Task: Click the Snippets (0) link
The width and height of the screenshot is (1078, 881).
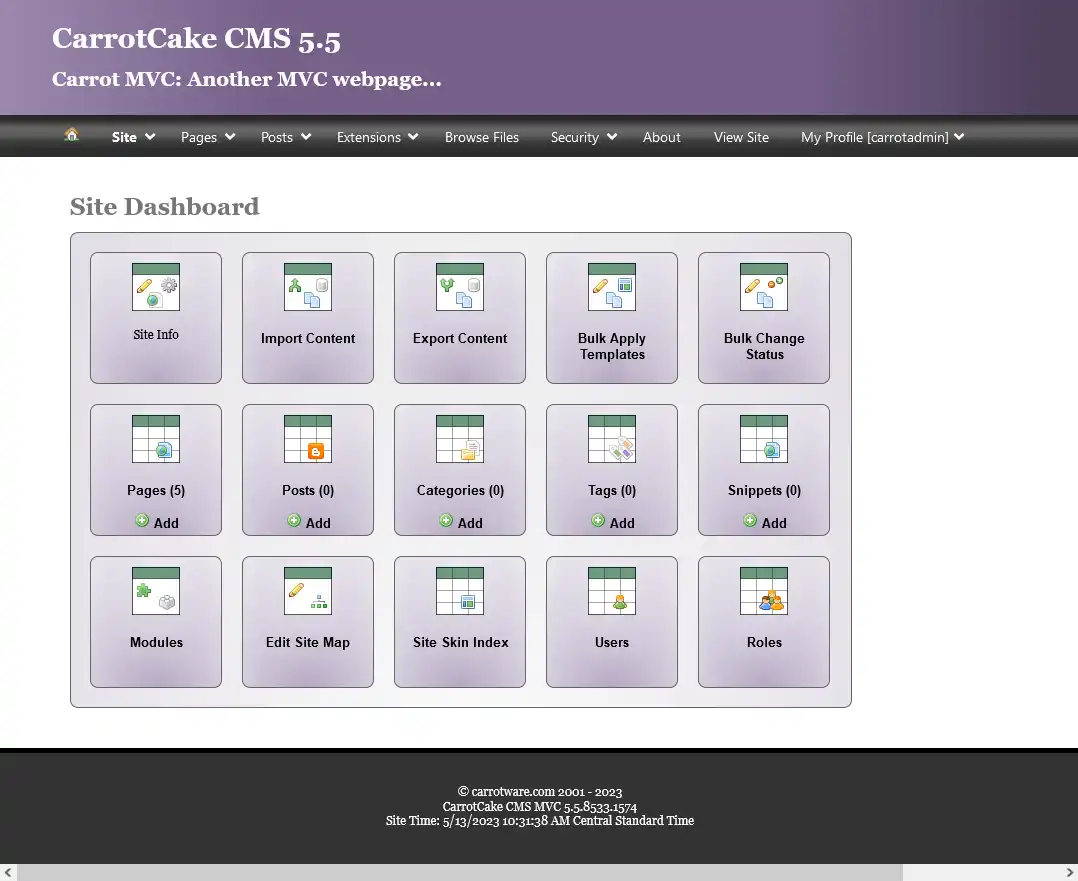Action: (764, 490)
